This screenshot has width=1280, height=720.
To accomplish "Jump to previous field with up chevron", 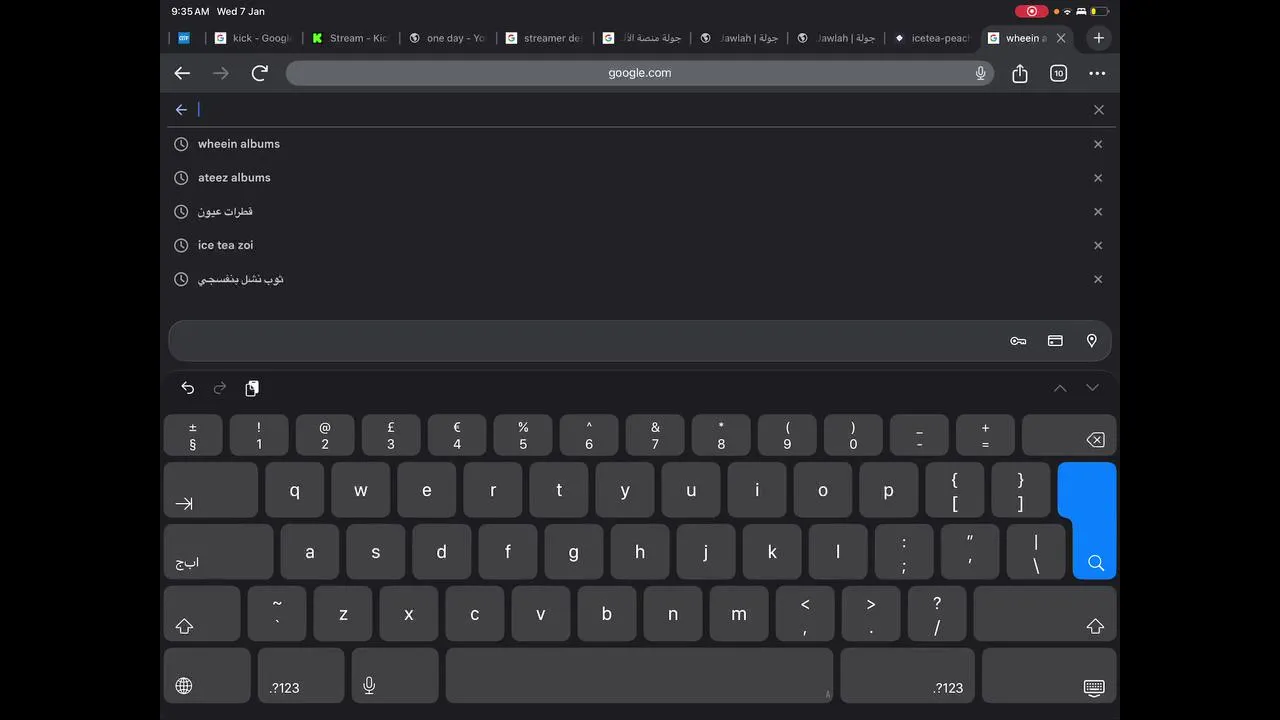I will pyautogui.click(x=1060, y=388).
